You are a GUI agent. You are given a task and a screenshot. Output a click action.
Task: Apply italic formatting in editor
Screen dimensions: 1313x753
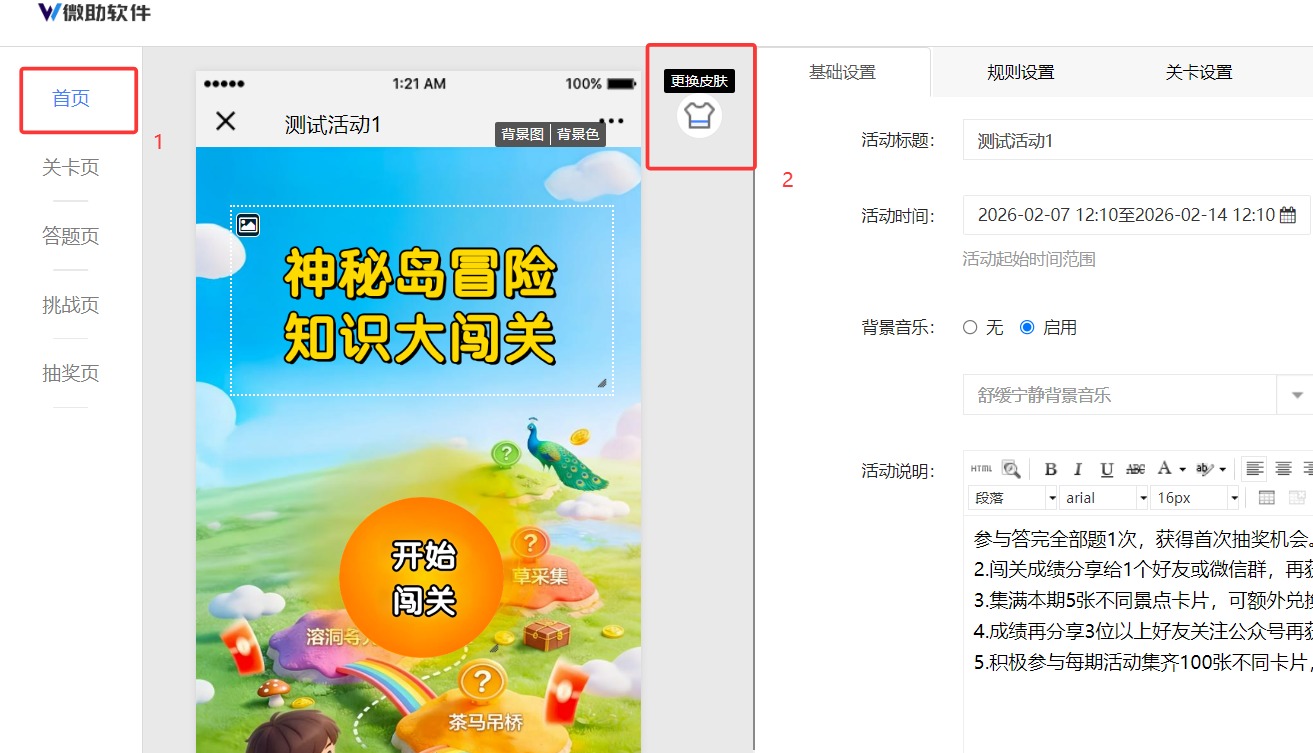[1078, 469]
